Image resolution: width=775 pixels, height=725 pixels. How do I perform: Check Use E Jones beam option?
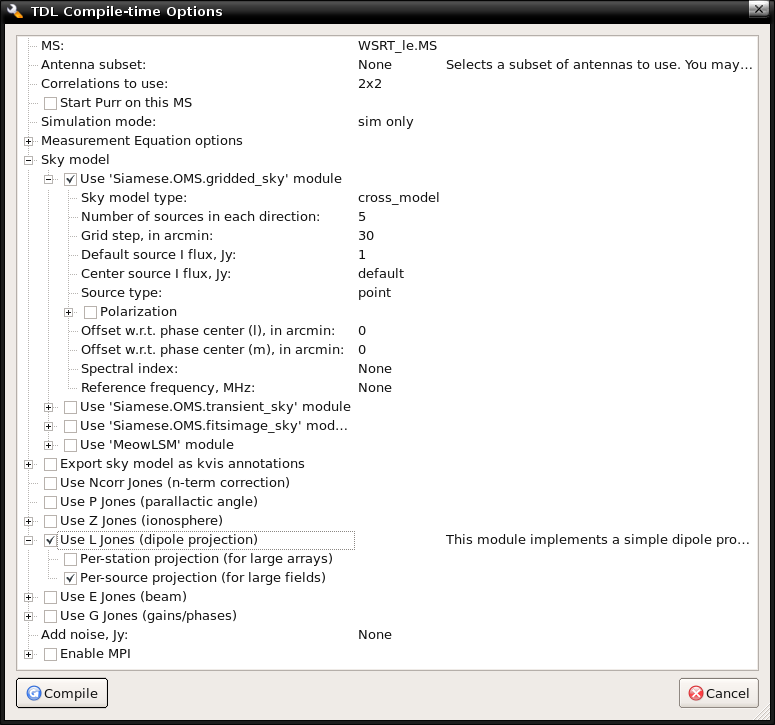point(50,597)
